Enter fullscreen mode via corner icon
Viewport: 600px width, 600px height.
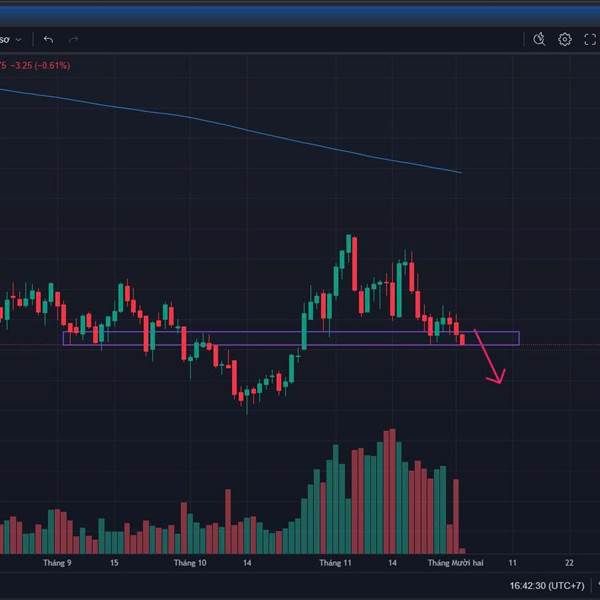point(590,39)
